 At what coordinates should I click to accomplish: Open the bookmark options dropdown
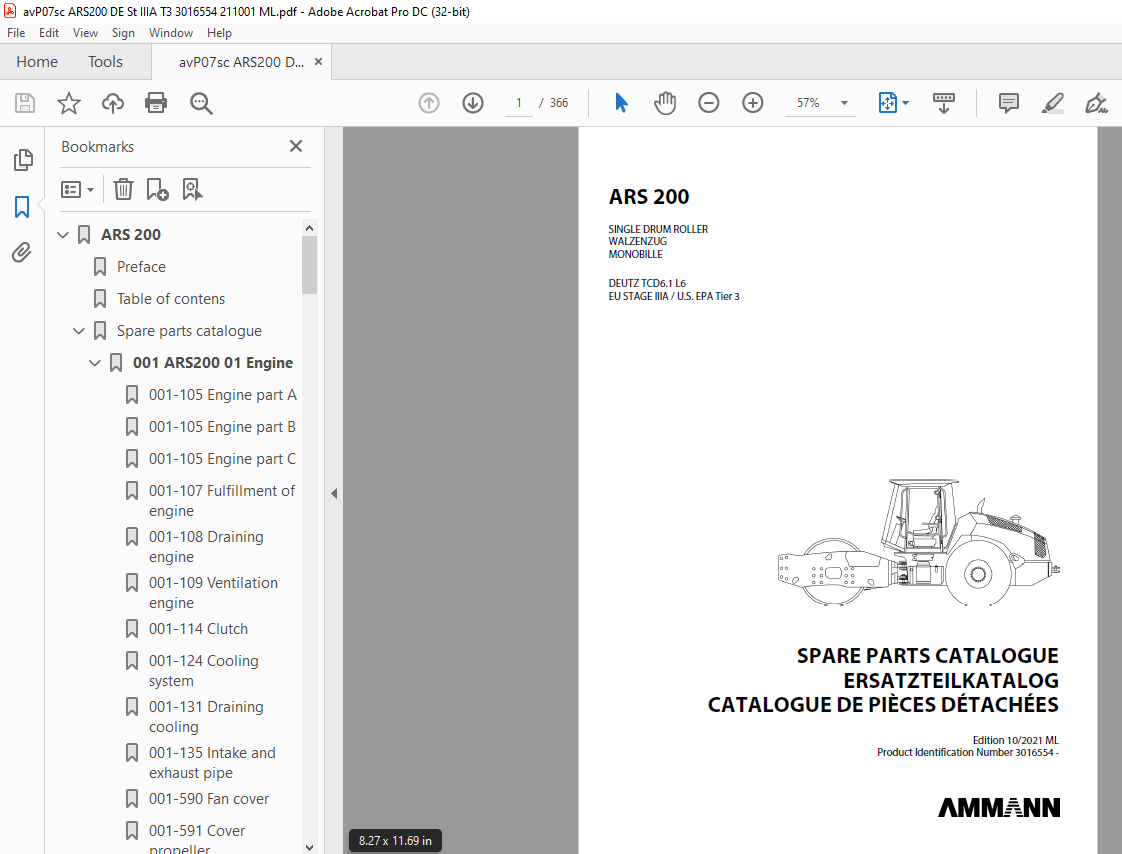coord(77,190)
